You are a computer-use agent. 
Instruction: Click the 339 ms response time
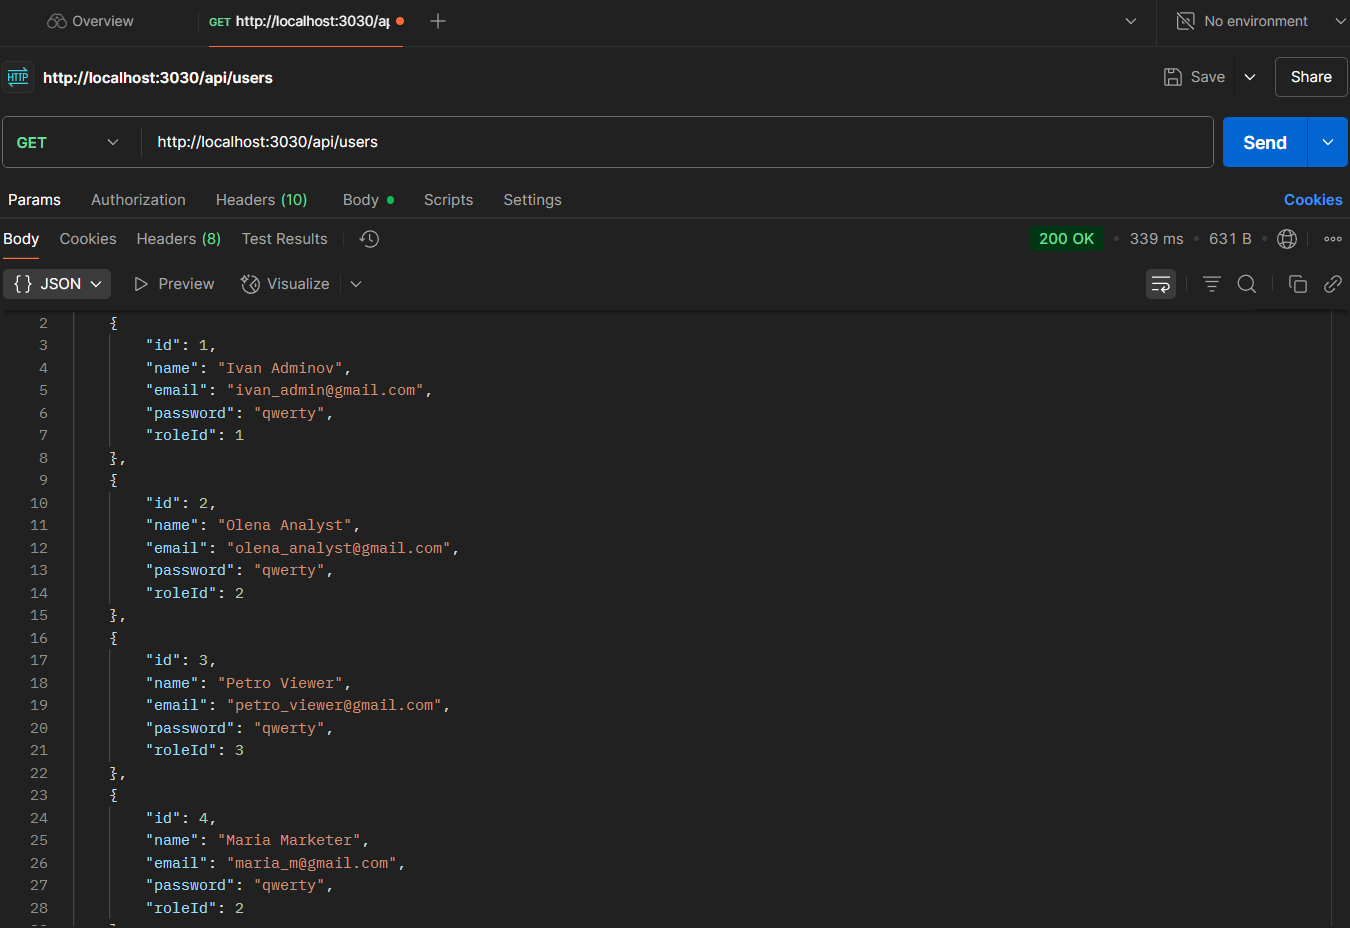(x=1156, y=239)
